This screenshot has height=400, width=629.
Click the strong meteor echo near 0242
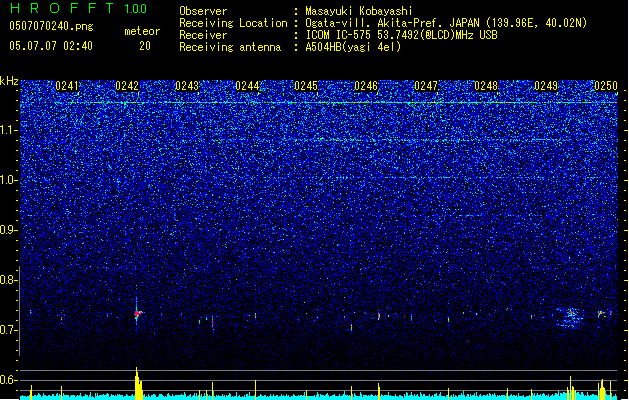137,313
